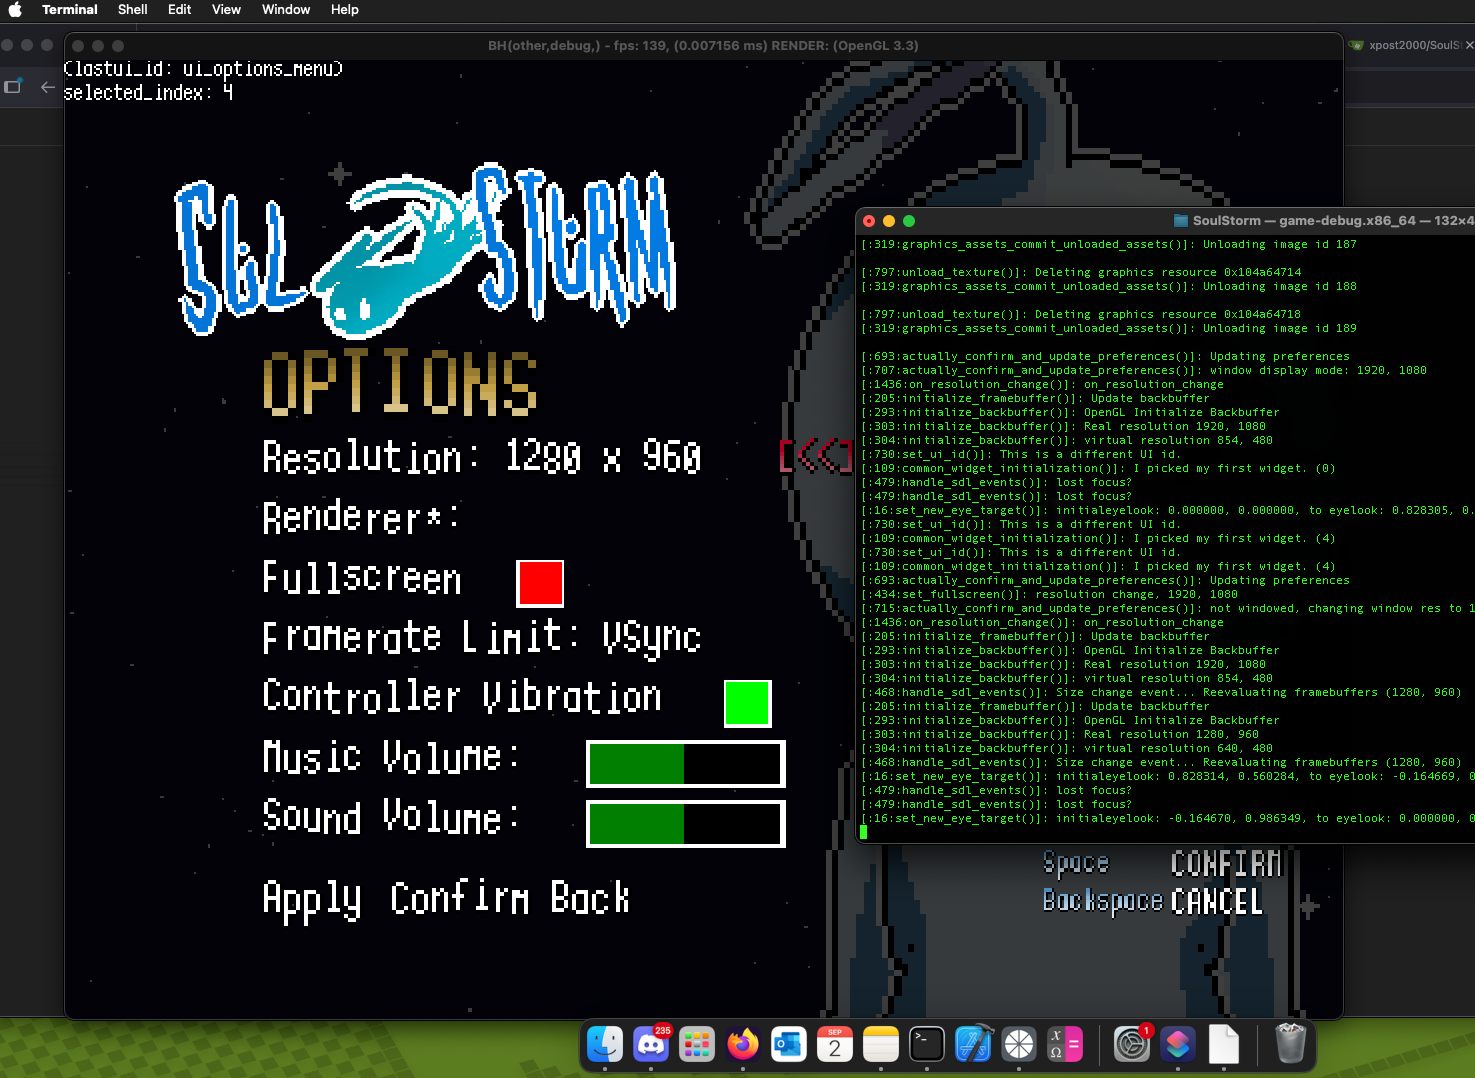
Task: Open Xcode from the dock
Action: coord(973,1045)
